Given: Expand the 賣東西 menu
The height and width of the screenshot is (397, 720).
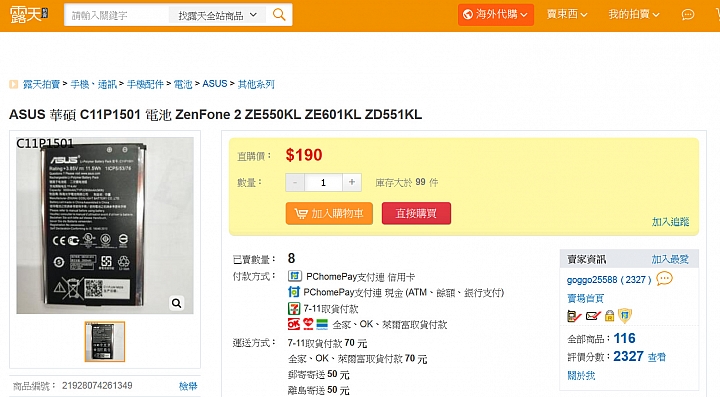Looking at the screenshot, I should (x=567, y=15).
